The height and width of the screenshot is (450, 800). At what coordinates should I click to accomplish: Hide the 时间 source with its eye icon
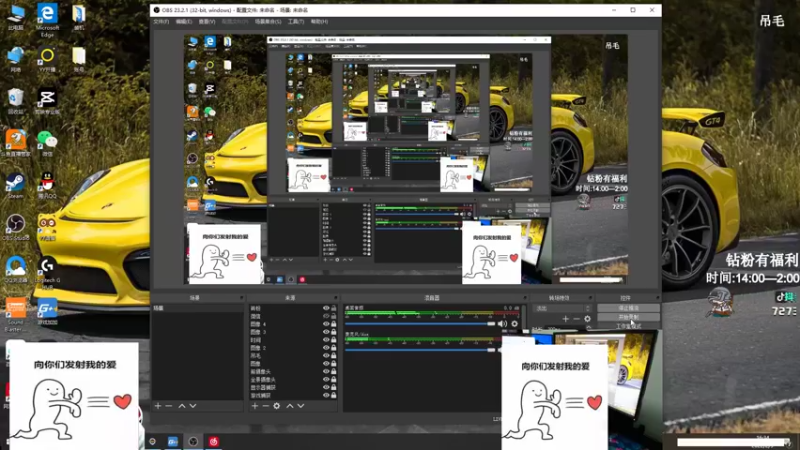tap(326, 340)
